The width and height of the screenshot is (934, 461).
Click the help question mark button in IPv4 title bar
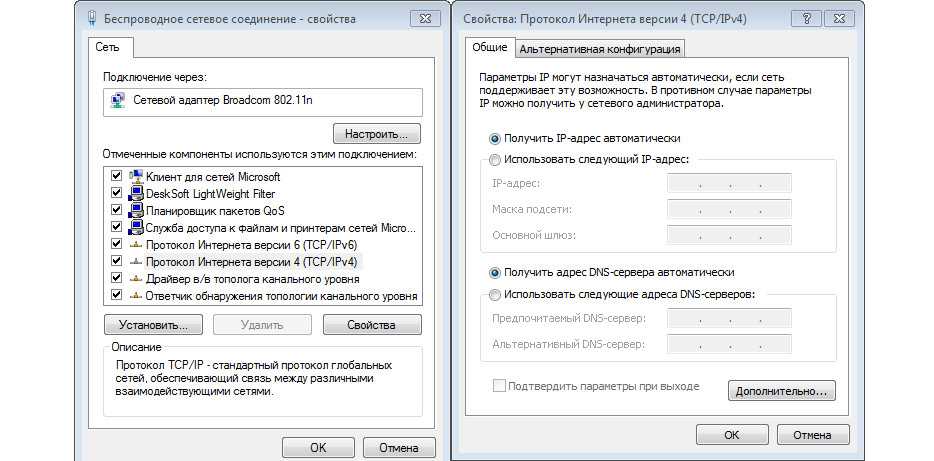pyautogui.click(x=806, y=18)
